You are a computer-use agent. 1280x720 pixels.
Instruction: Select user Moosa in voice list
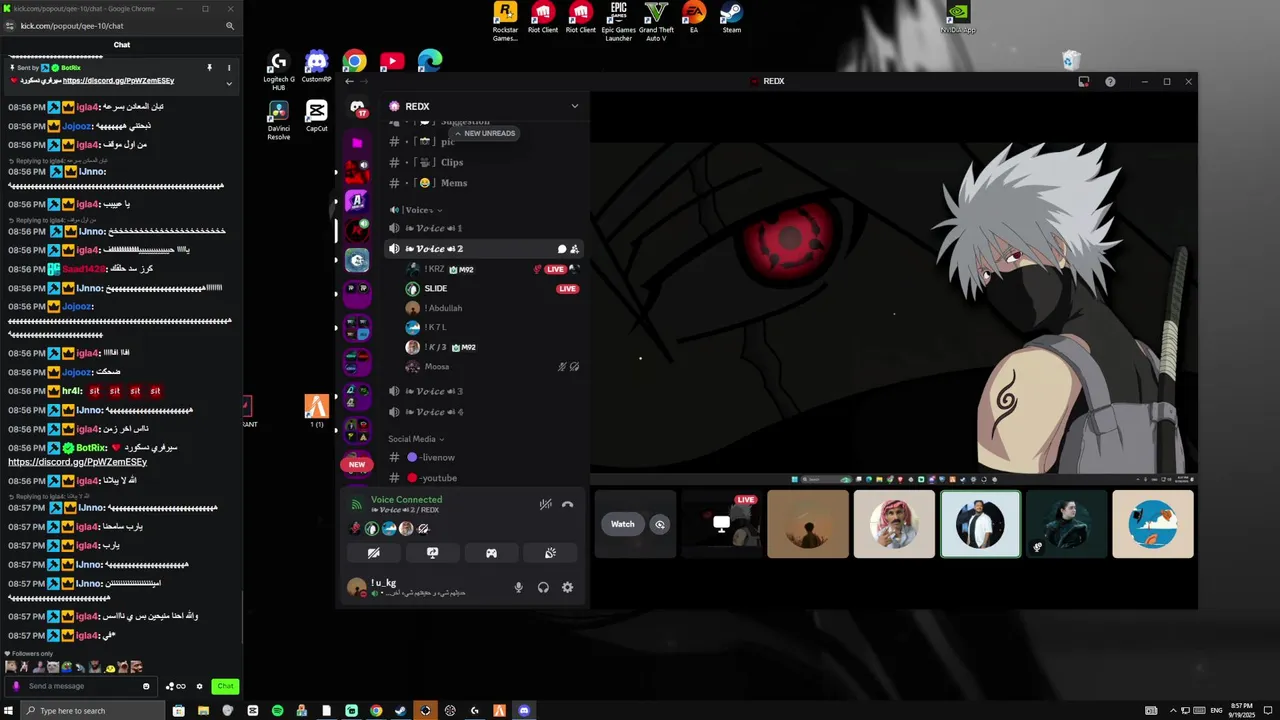click(x=493, y=367)
